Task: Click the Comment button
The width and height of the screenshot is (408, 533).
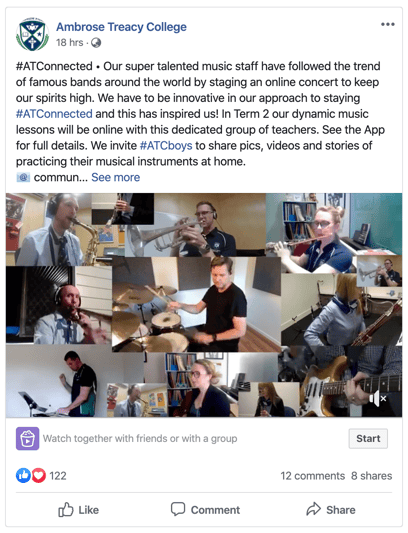Action: 205,510
